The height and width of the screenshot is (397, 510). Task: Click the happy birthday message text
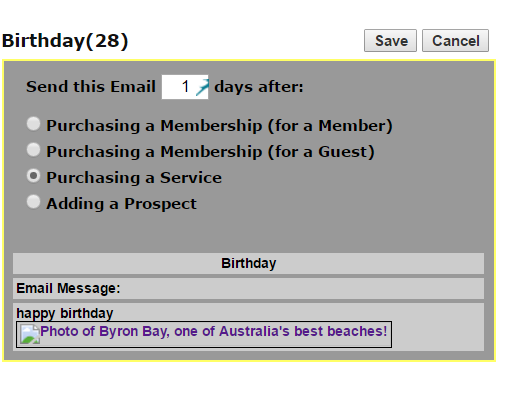[65, 313]
